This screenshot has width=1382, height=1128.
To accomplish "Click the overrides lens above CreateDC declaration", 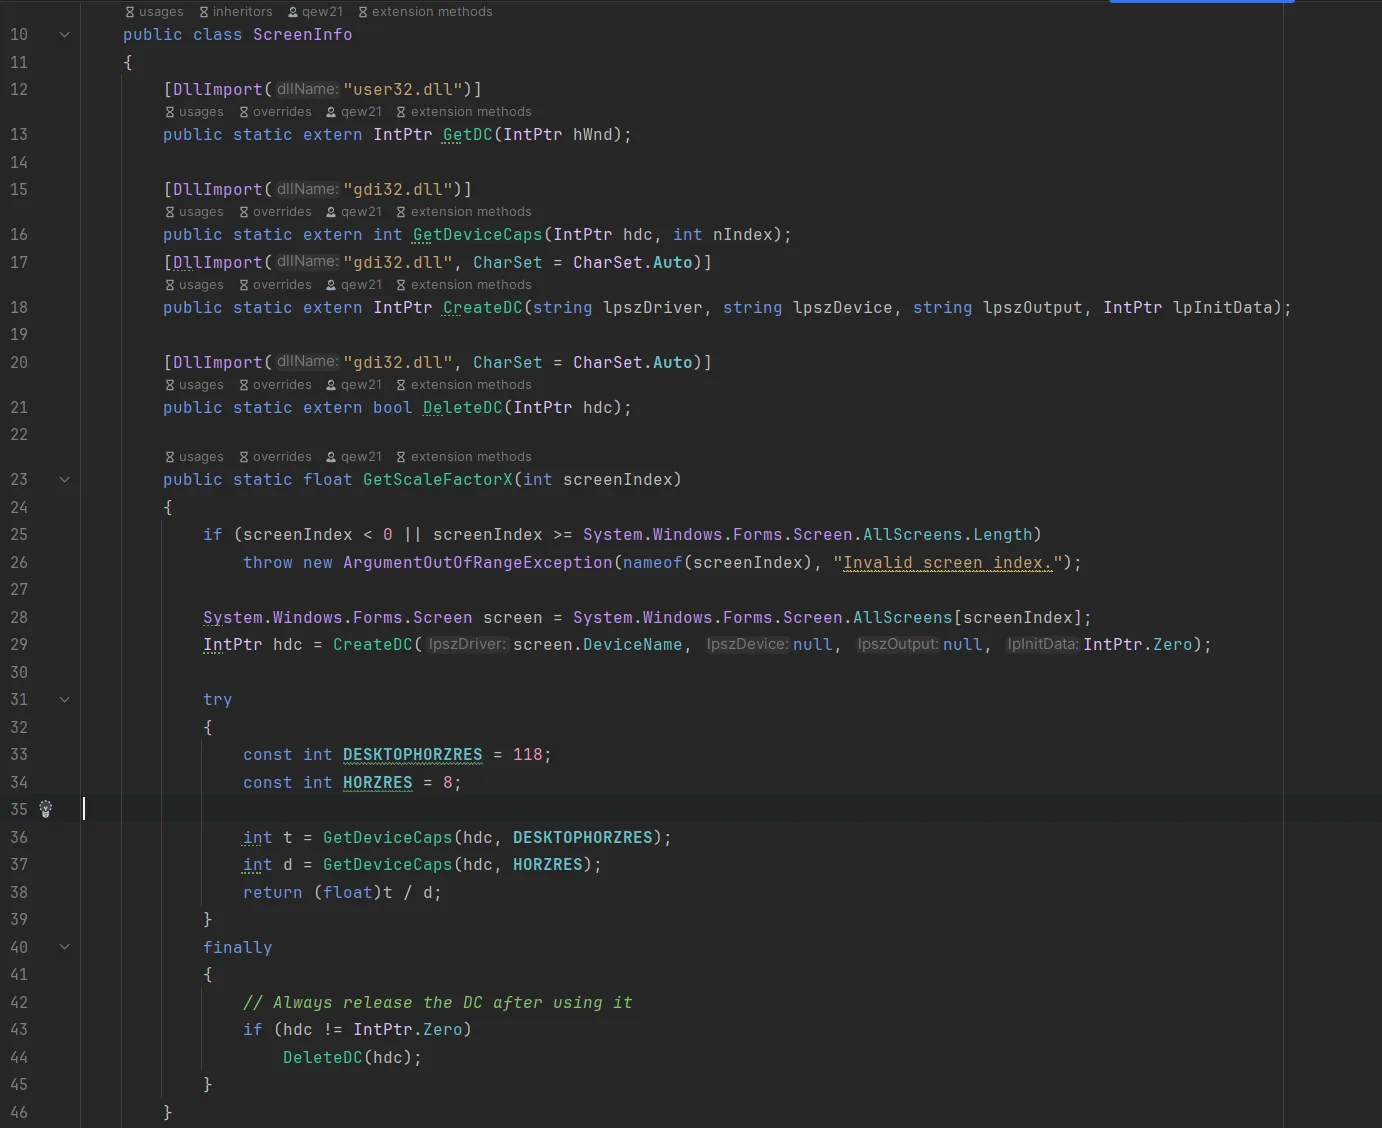I will pyautogui.click(x=276, y=284).
